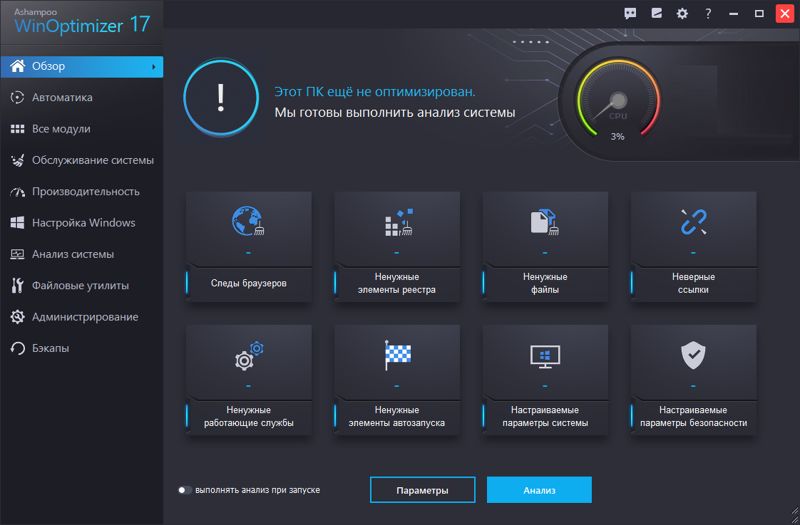Image resolution: width=800 pixels, height=525 pixels.
Task: Open the notes edit icon in title bar
Action: (x=657, y=13)
